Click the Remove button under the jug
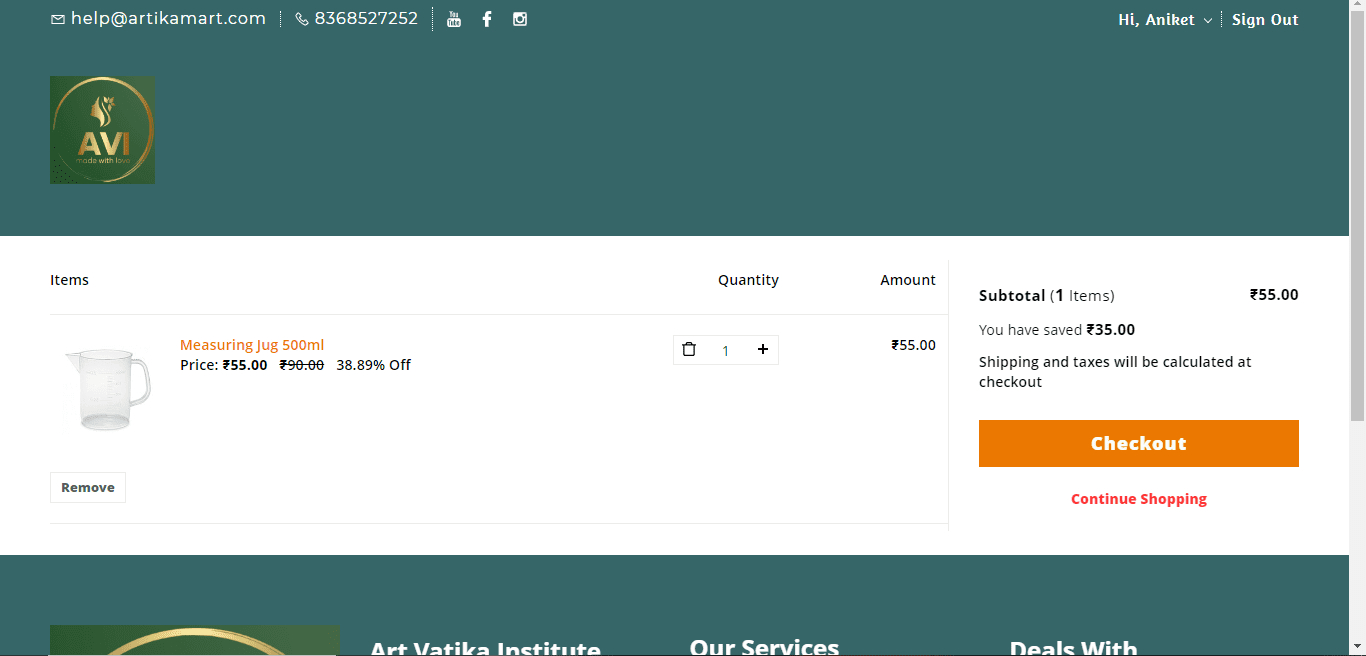Image resolution: width=1366 pixels, height=656 pixels. (87, 487)
